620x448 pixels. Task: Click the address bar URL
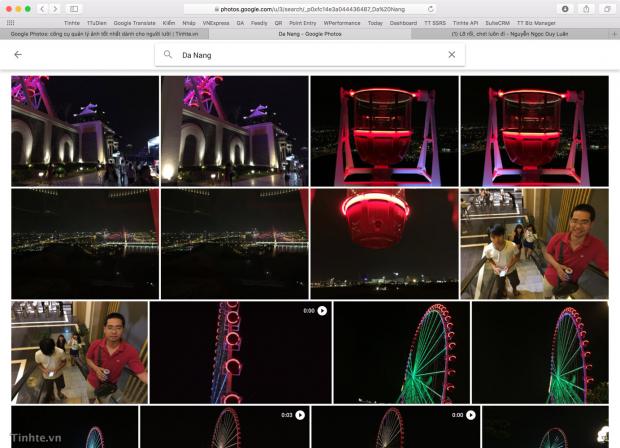309,9
